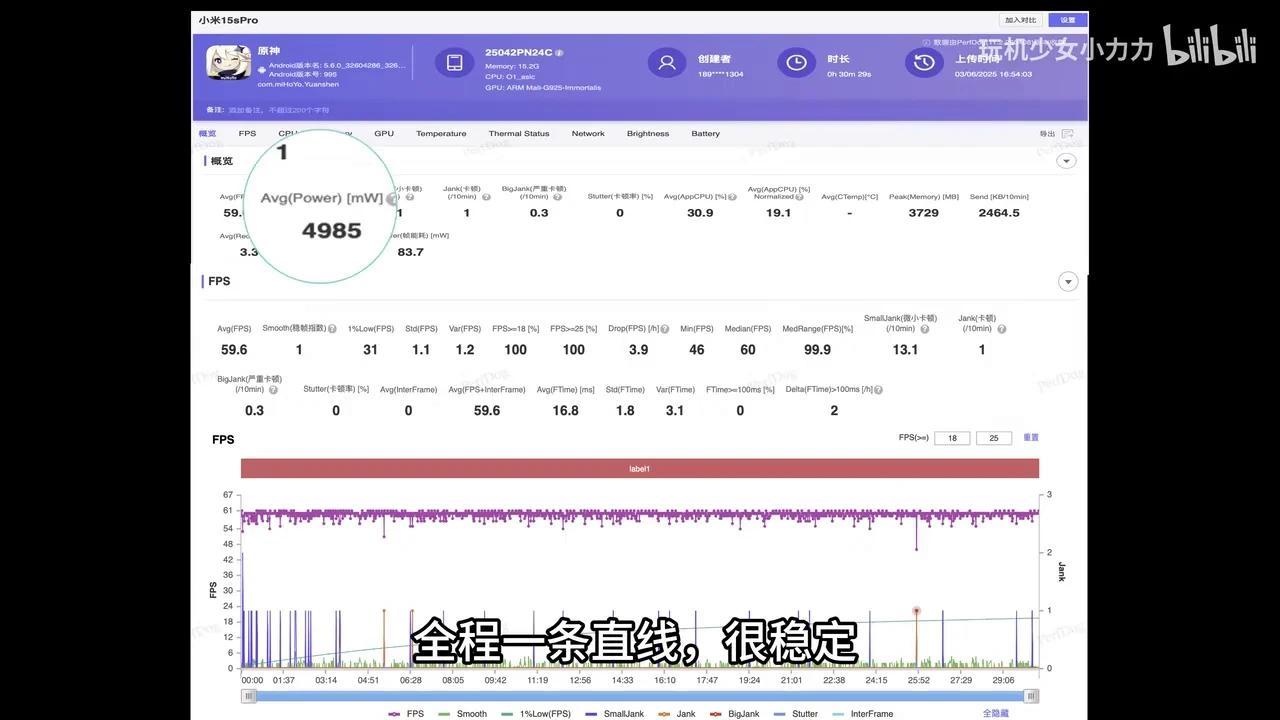Click the upload time history icon beside 上传时间
This screenshot has width=1280, height=720.
[x=923, y=62]
